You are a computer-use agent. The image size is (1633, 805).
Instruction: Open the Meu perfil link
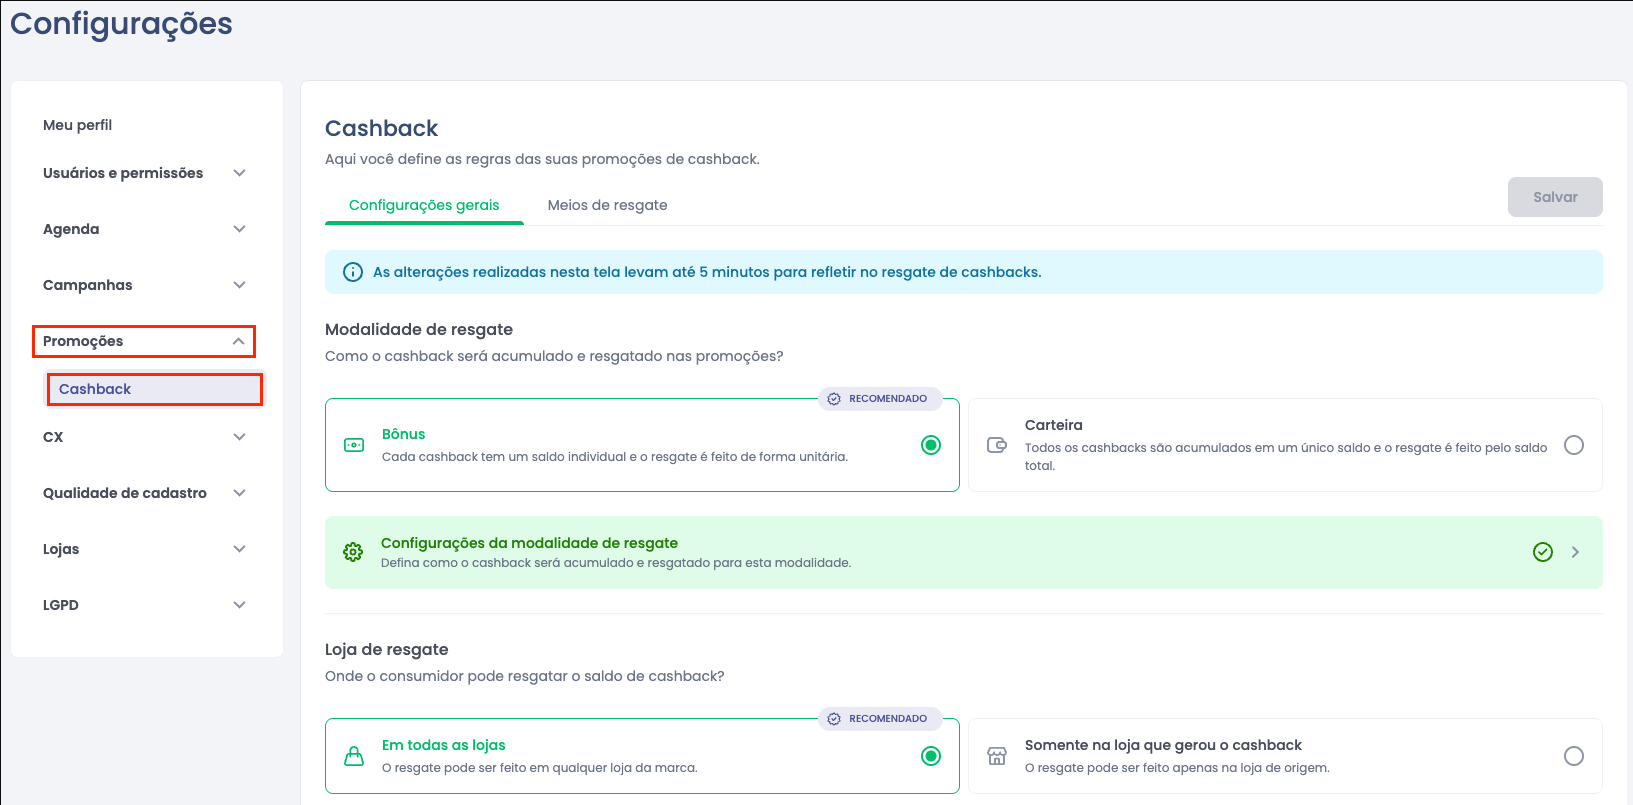pos(78,125)
